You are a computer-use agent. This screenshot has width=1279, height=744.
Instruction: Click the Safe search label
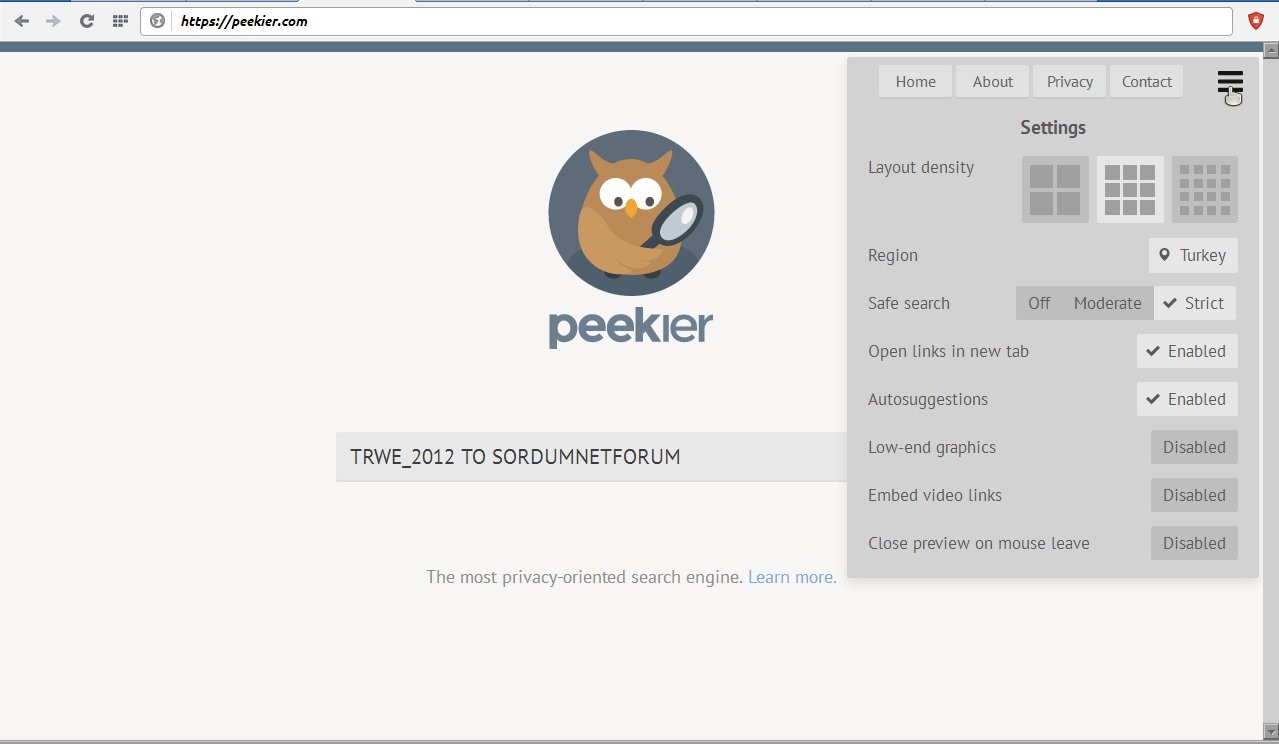pos(909,303)
